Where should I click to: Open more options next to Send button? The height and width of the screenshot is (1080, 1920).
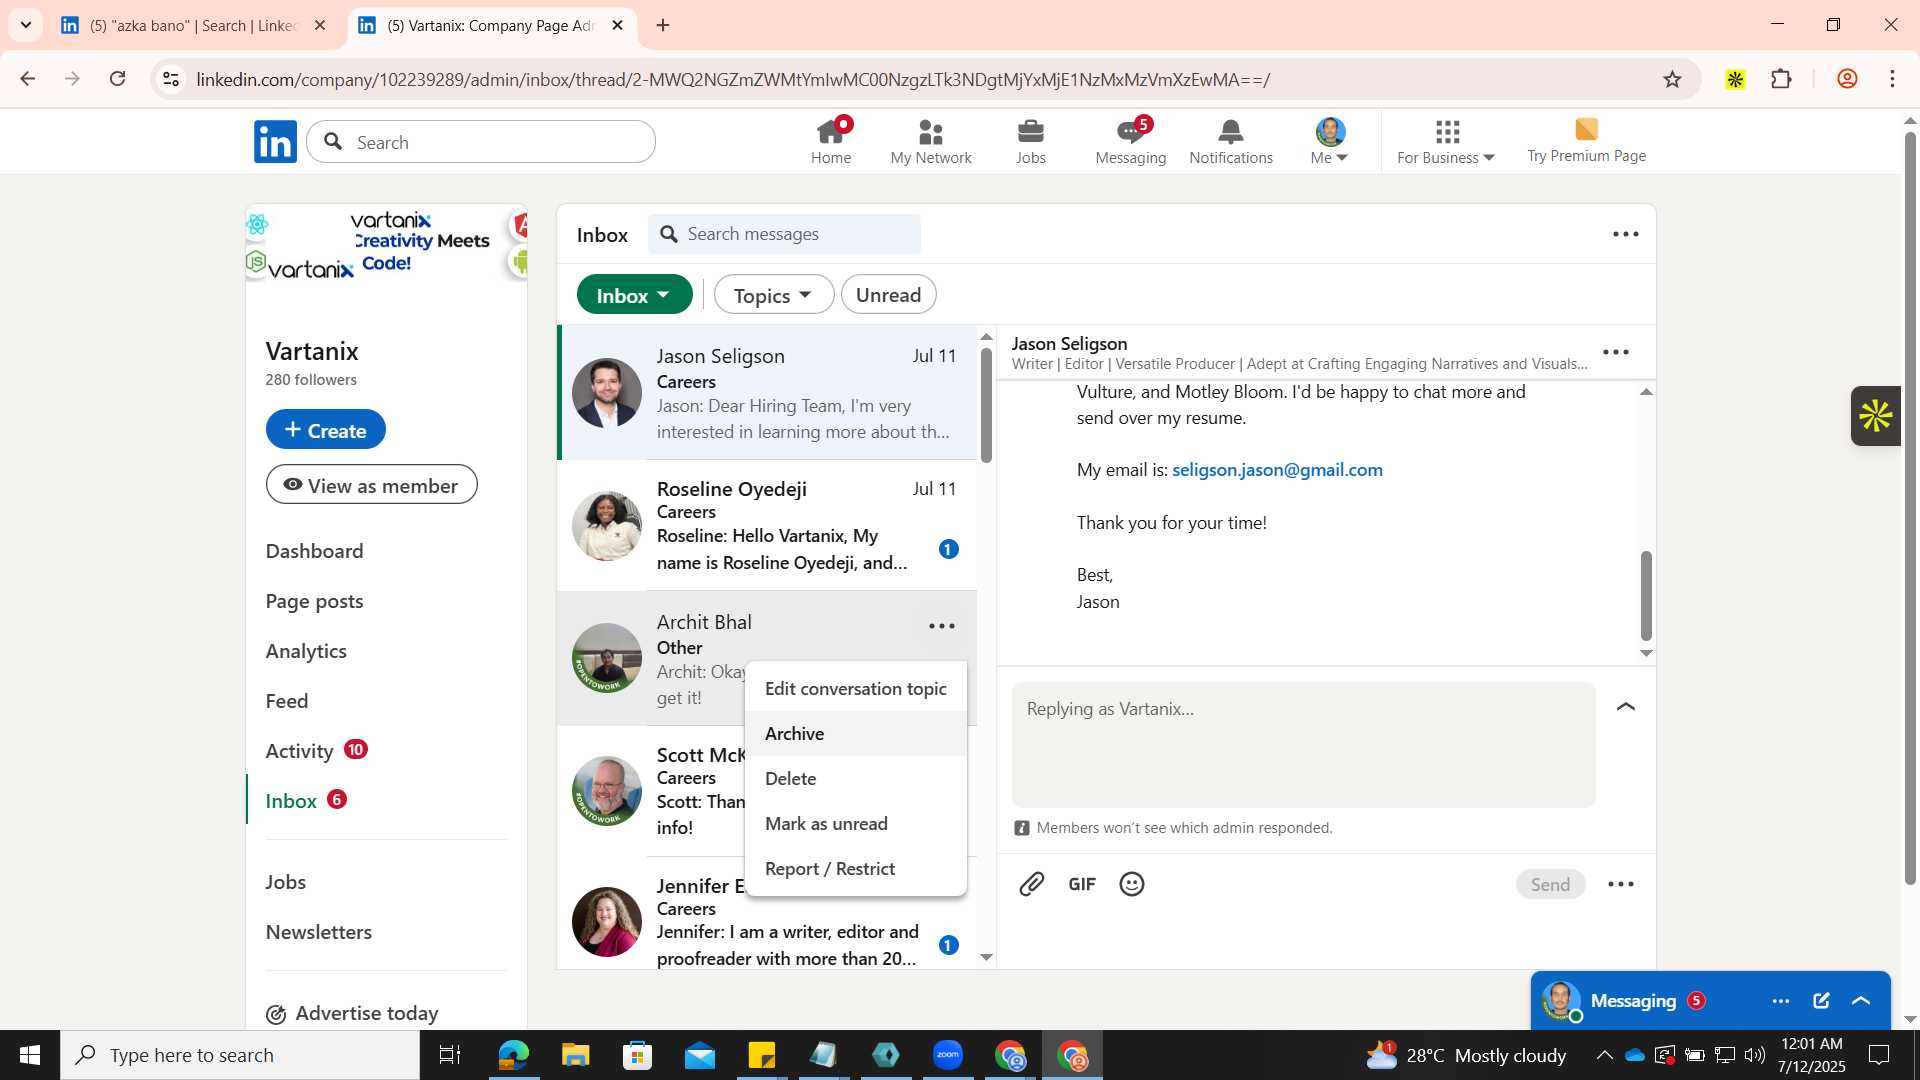pyautogui.click(x=1621, y=884)
